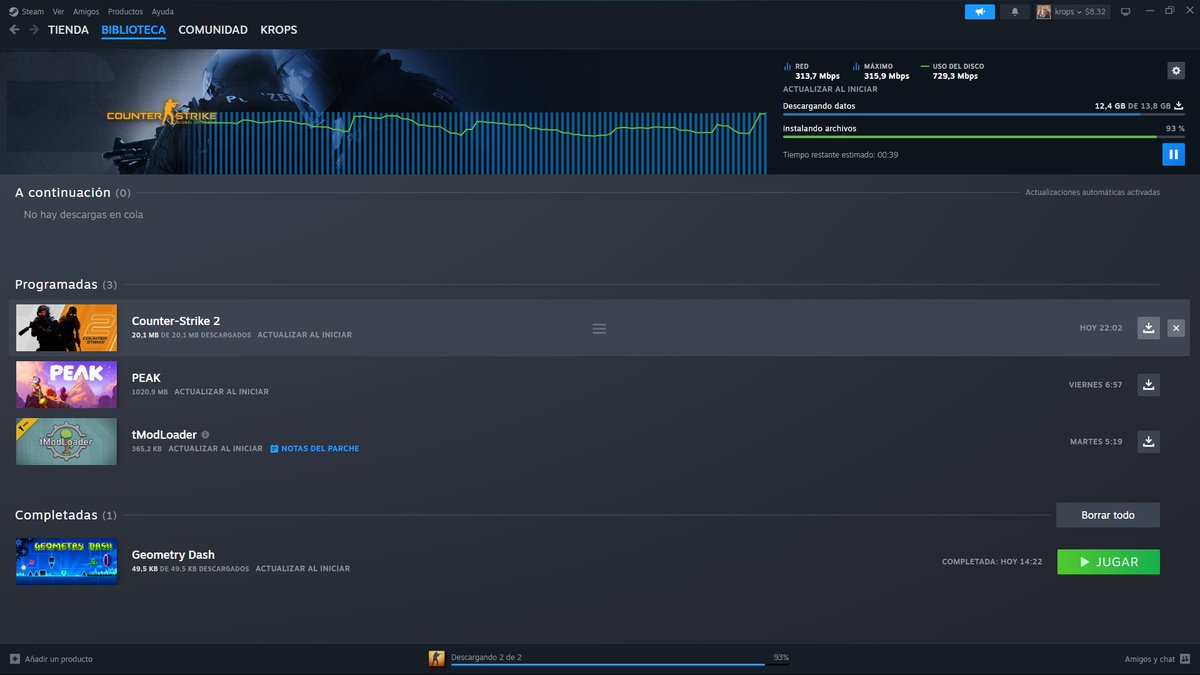Viewport: 1200px width, 675px height.
Task: Open tModLoader NOTAS DEL PARCHE link
Action: click(x=315, y=449)
